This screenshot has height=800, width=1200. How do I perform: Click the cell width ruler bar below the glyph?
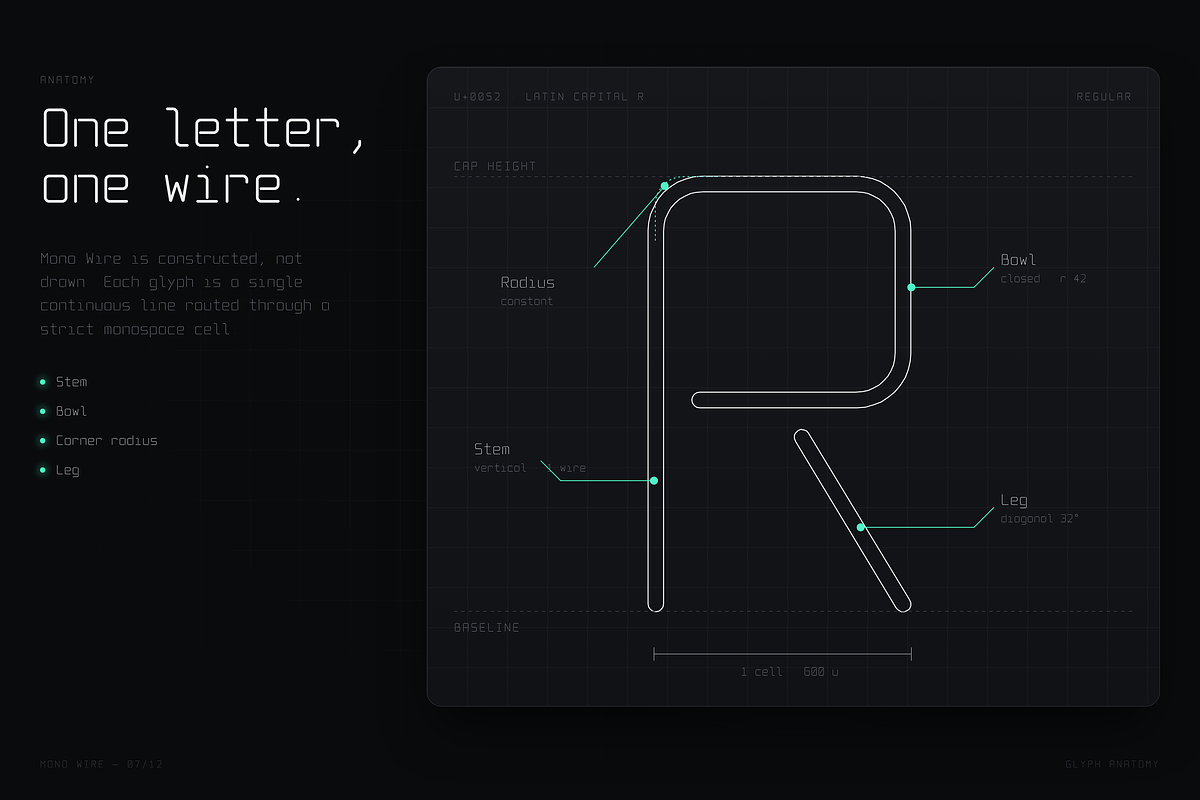pyautogui.click(x=782, y=654)
